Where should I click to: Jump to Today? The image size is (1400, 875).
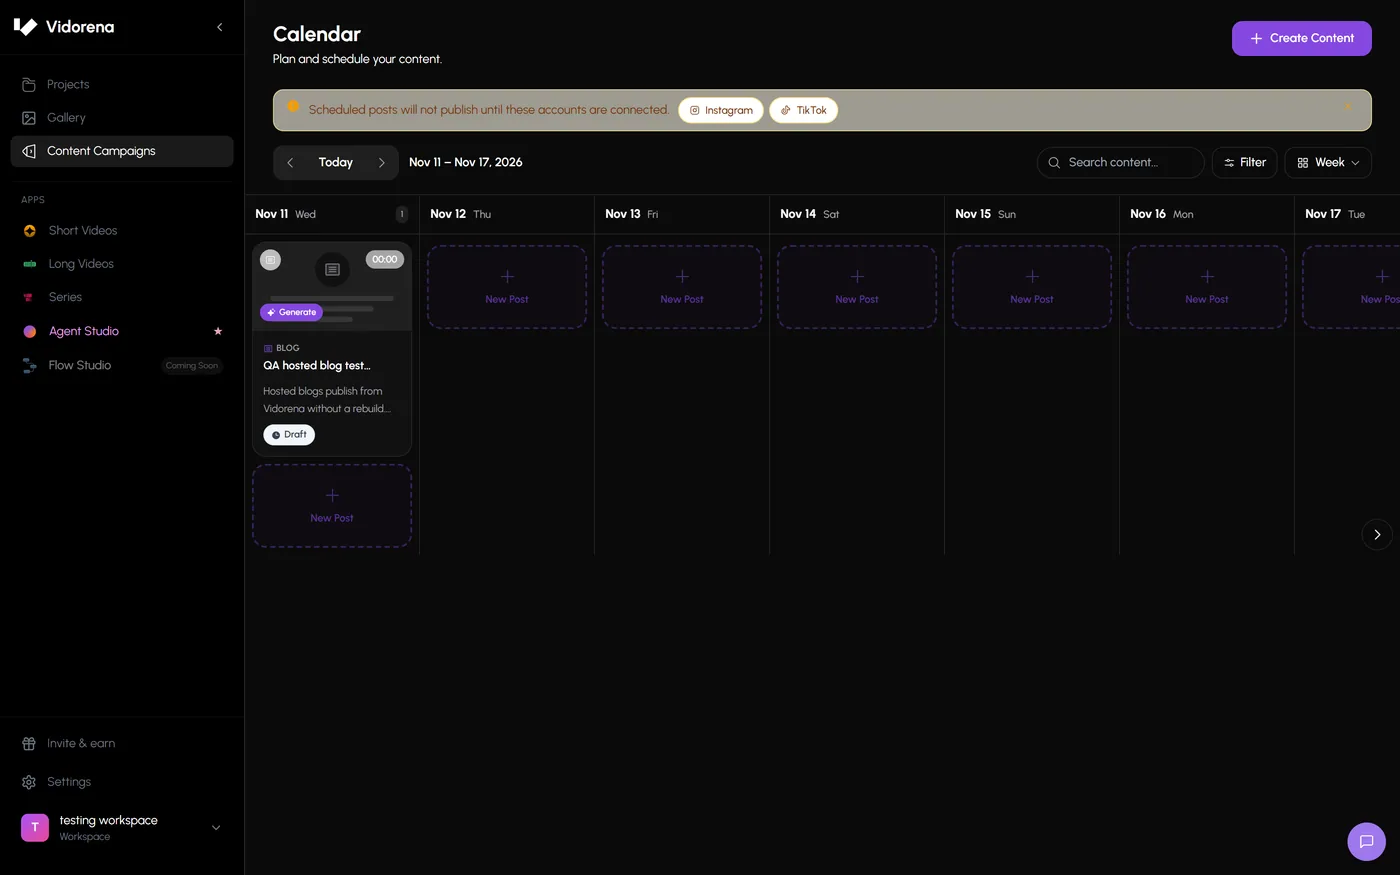336,162
